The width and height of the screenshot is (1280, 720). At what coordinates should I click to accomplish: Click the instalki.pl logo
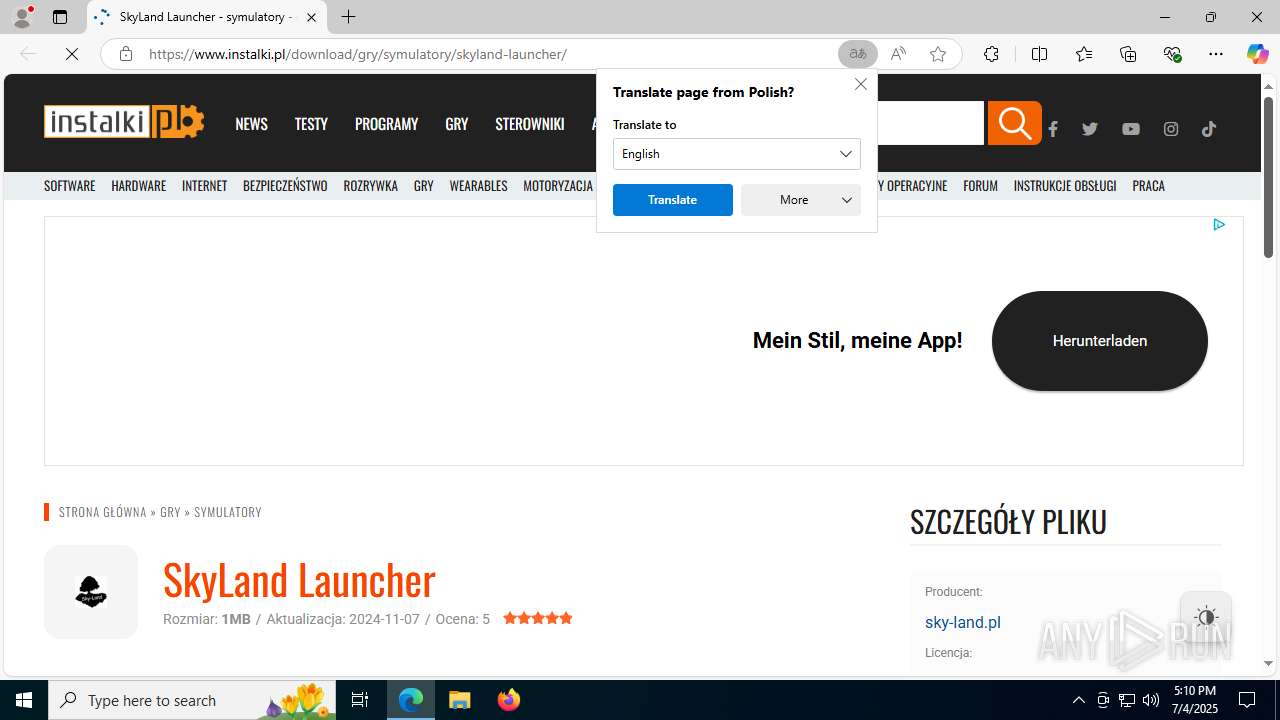coord(124,122)
